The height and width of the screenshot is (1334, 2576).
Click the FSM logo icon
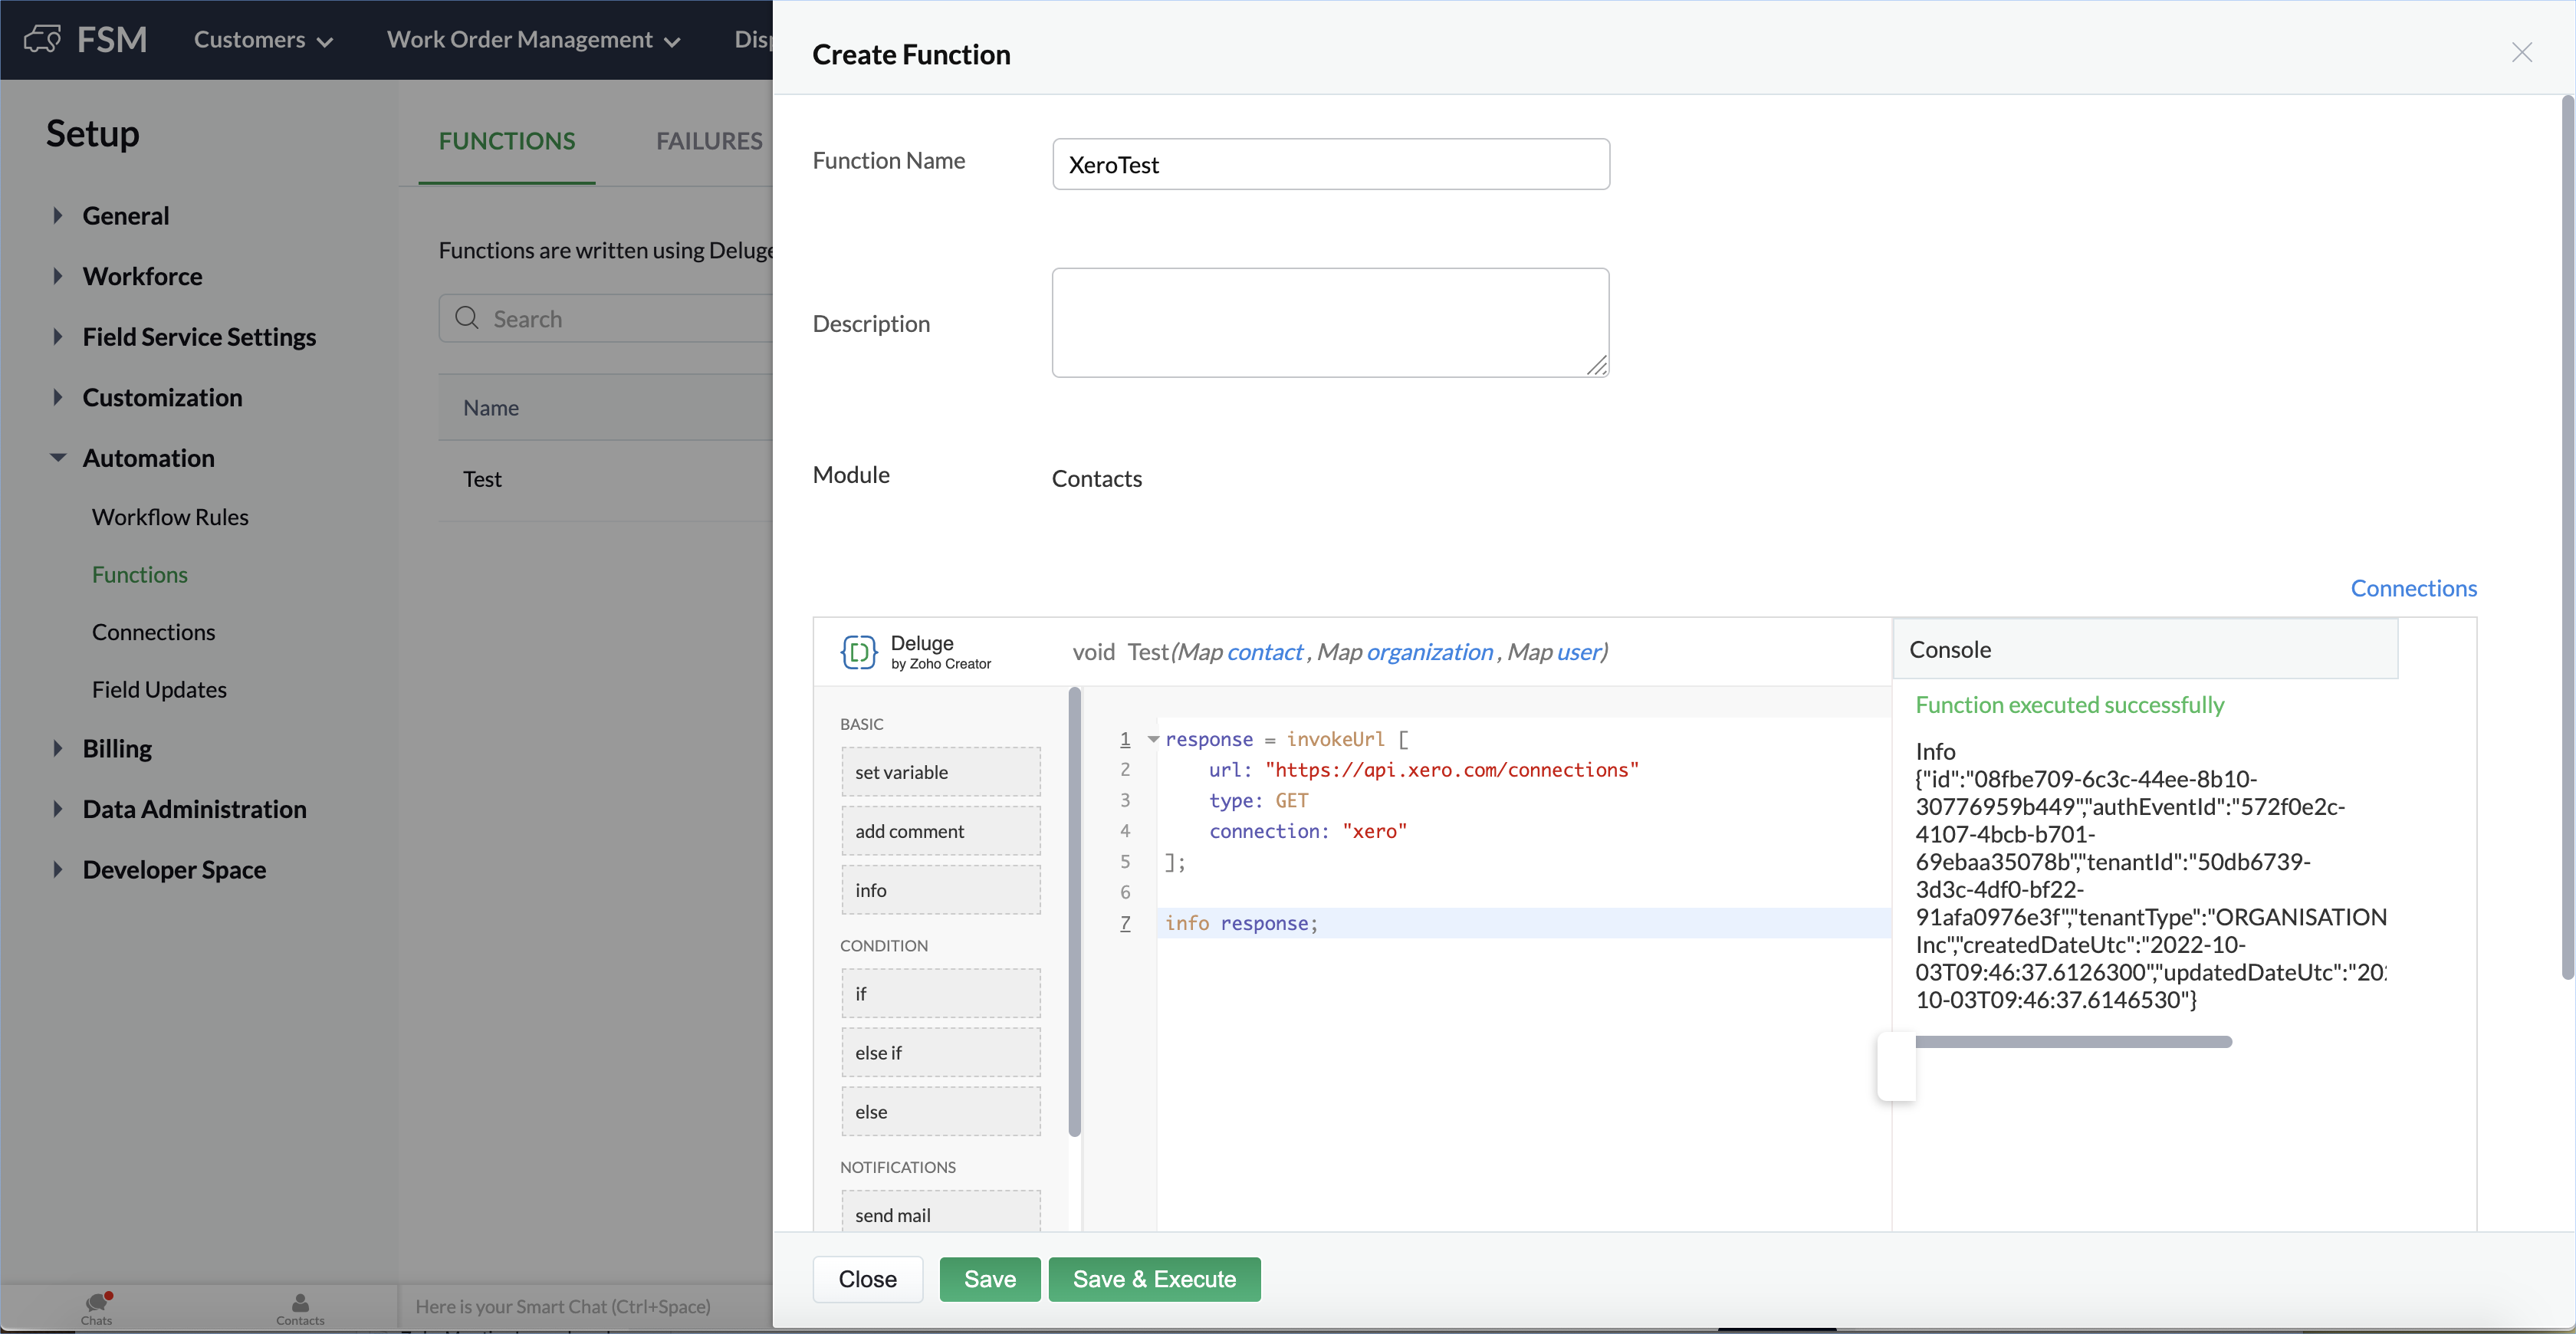tap(42, 39)
